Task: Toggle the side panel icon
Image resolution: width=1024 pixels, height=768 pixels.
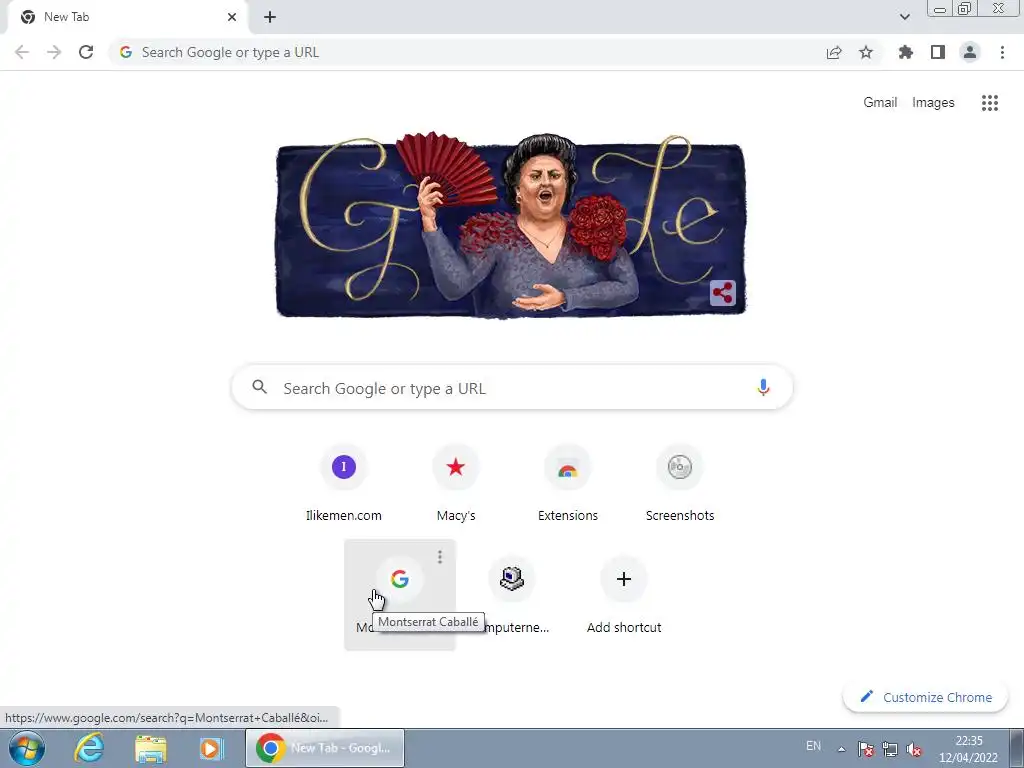Action: pos(938,52)
